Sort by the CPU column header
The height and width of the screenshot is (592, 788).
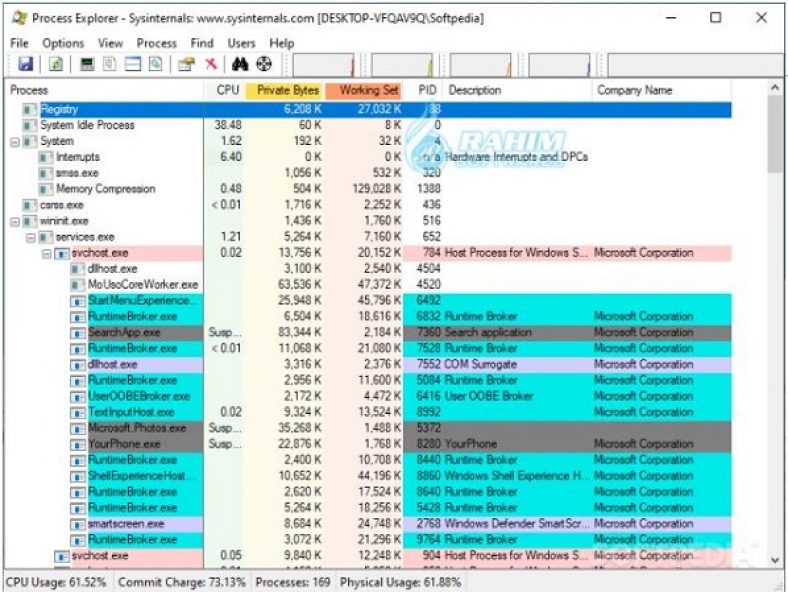227,90
